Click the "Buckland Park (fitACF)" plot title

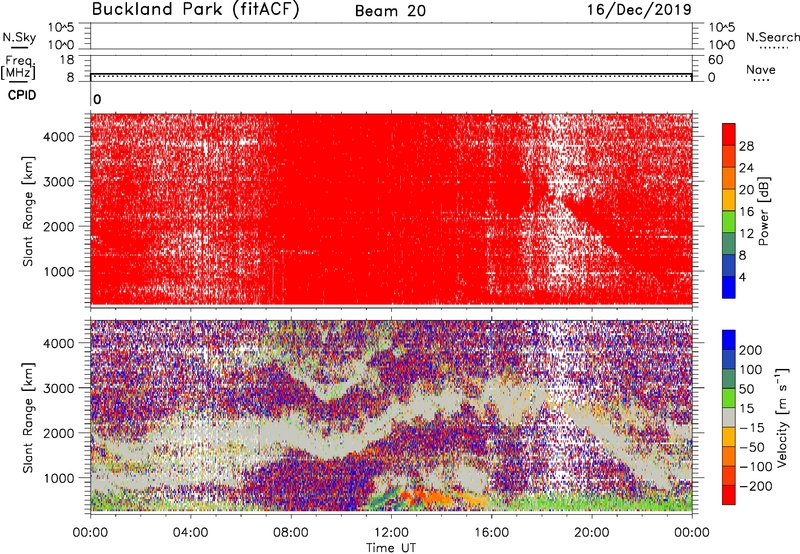[x=195, y=10]
